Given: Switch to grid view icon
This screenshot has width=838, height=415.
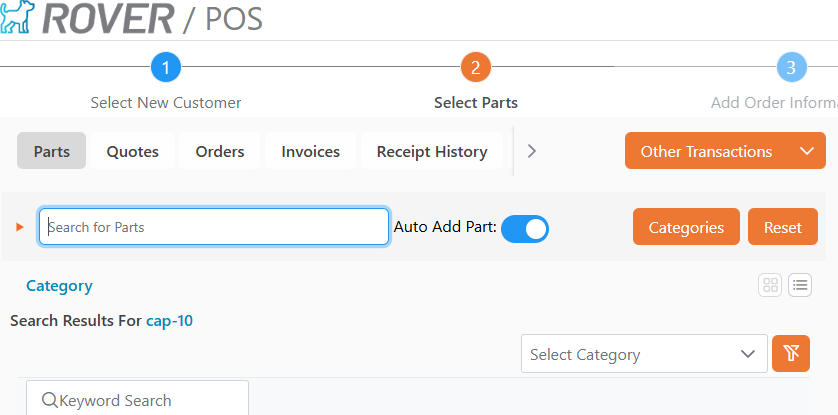Looking at the screenshot, I should click(770, 285).
